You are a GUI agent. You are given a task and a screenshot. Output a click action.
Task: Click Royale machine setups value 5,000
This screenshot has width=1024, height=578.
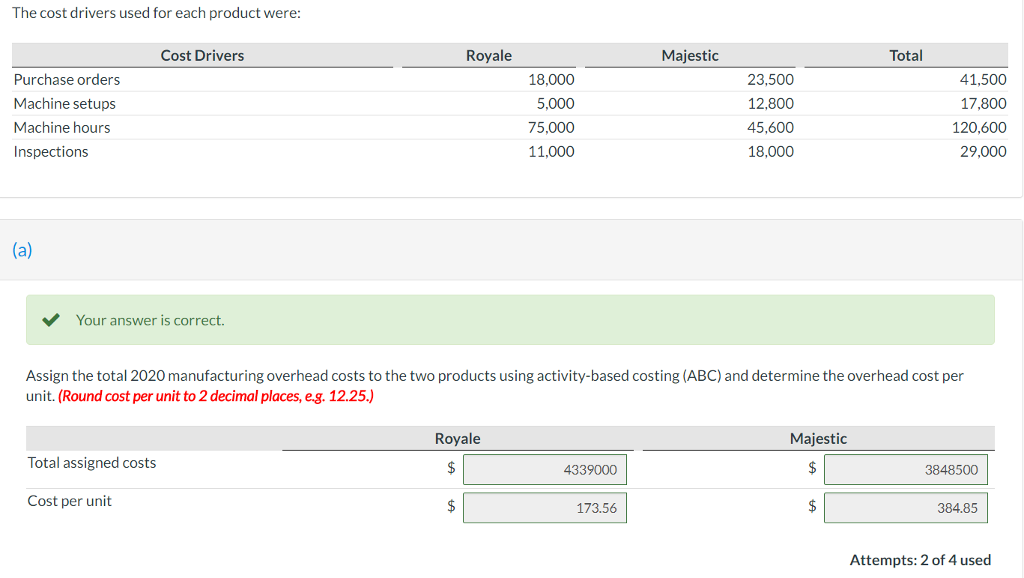coord(556,103)
